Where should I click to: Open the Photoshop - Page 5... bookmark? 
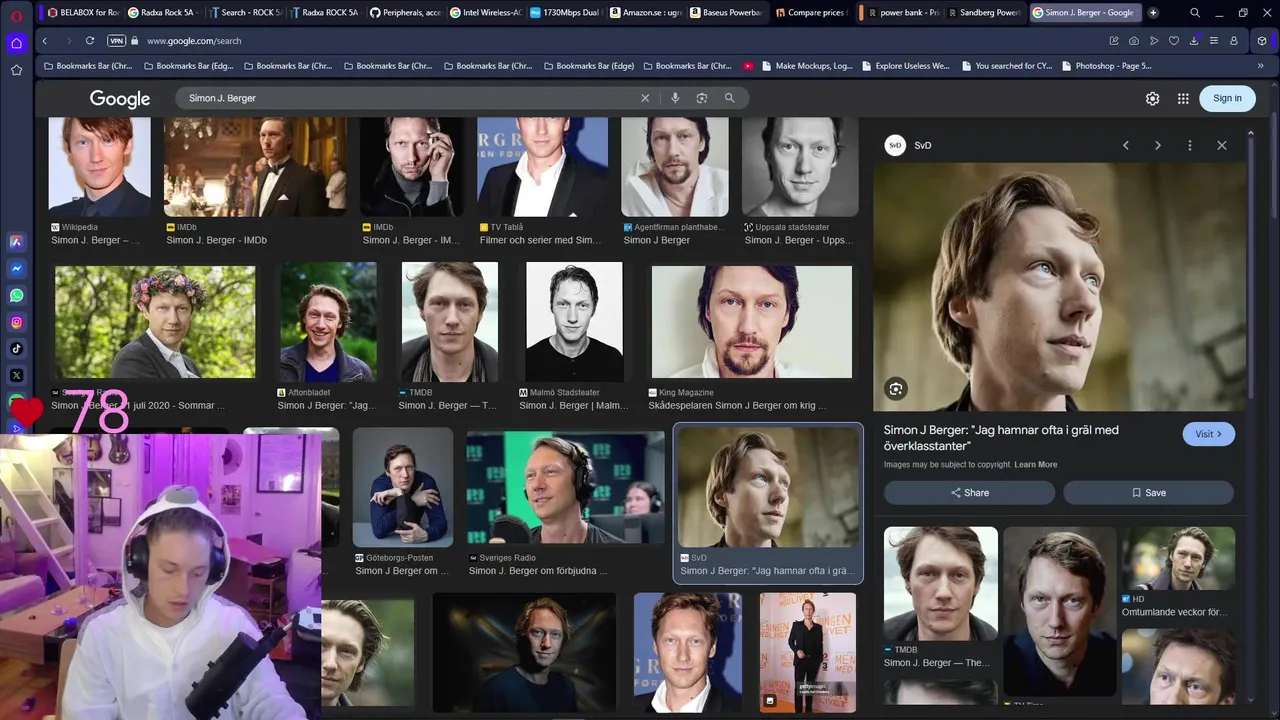point(1106,66)
